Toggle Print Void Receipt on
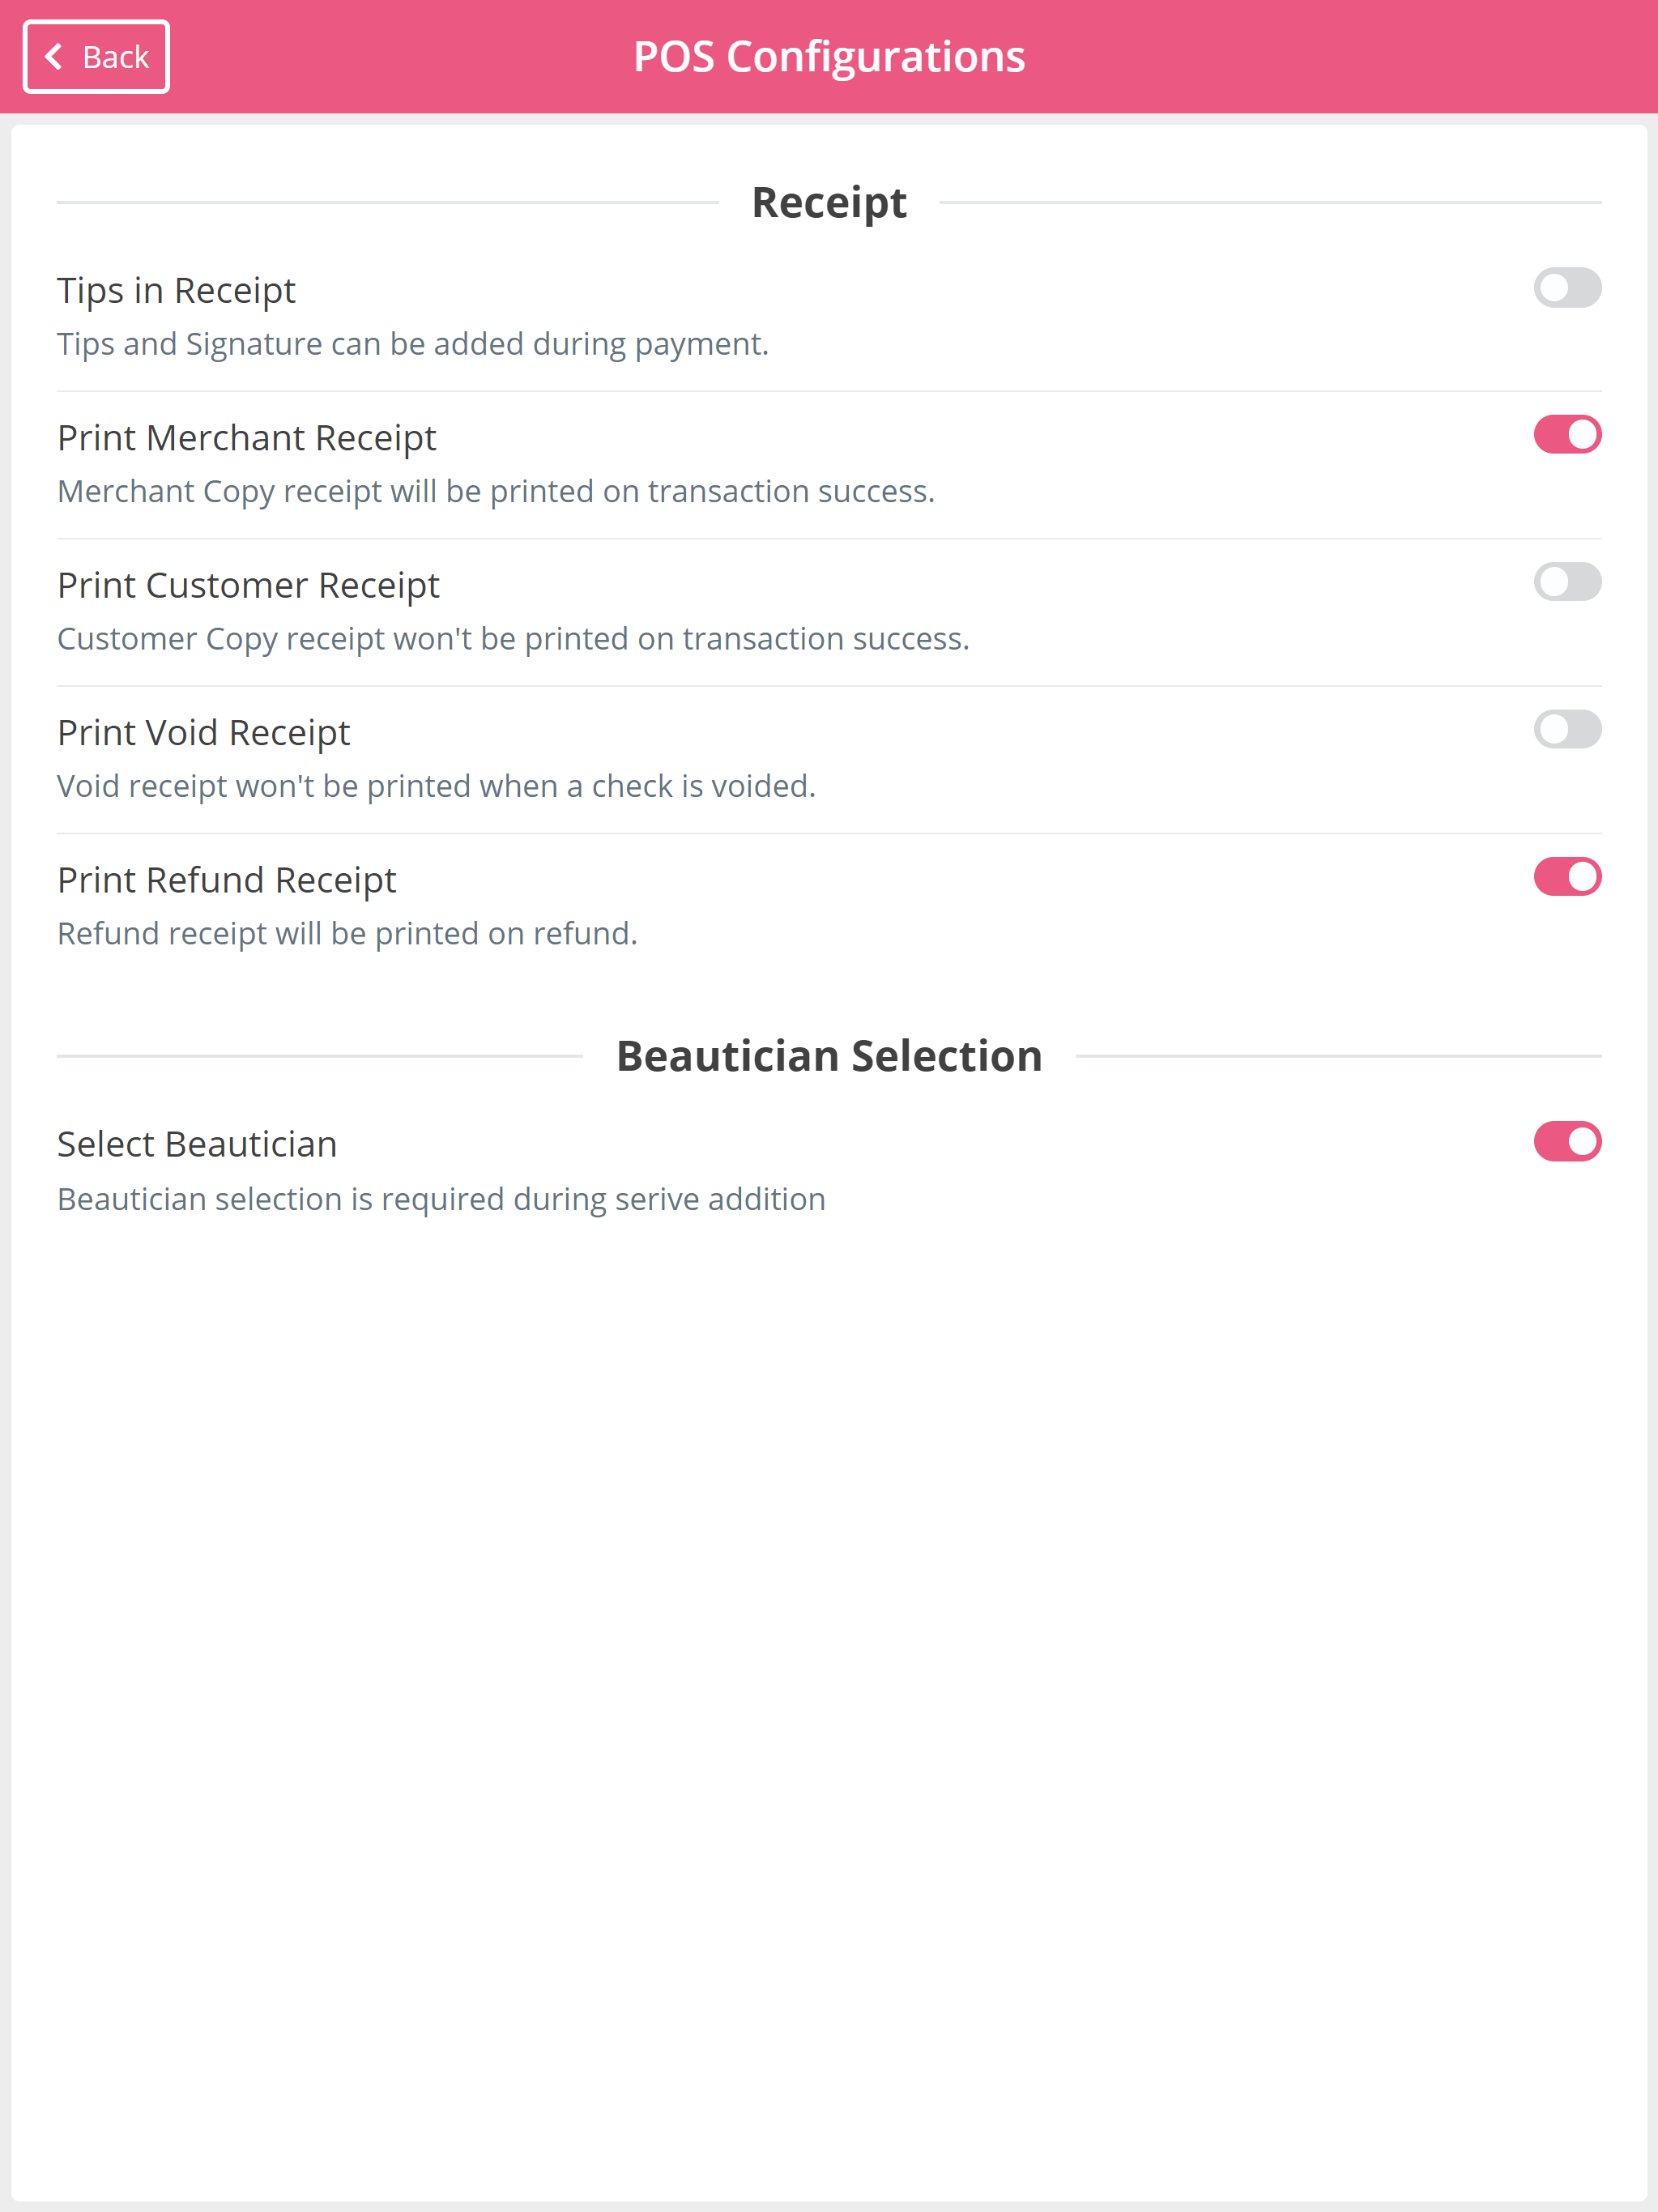Viewport: 1658px width, 2212px height. 1567,729
